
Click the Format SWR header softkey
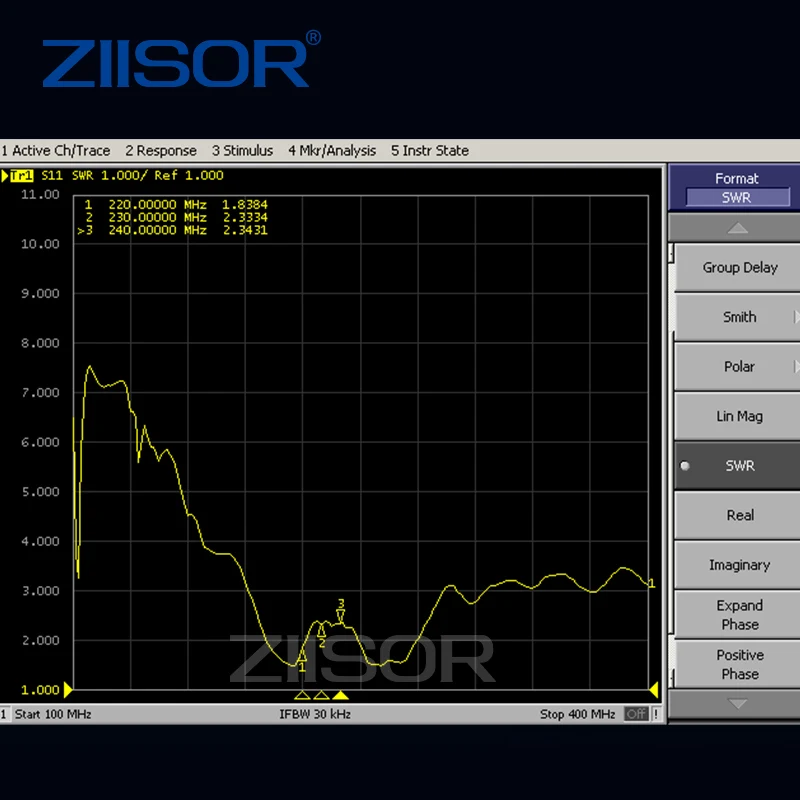(x=735, y=188)
